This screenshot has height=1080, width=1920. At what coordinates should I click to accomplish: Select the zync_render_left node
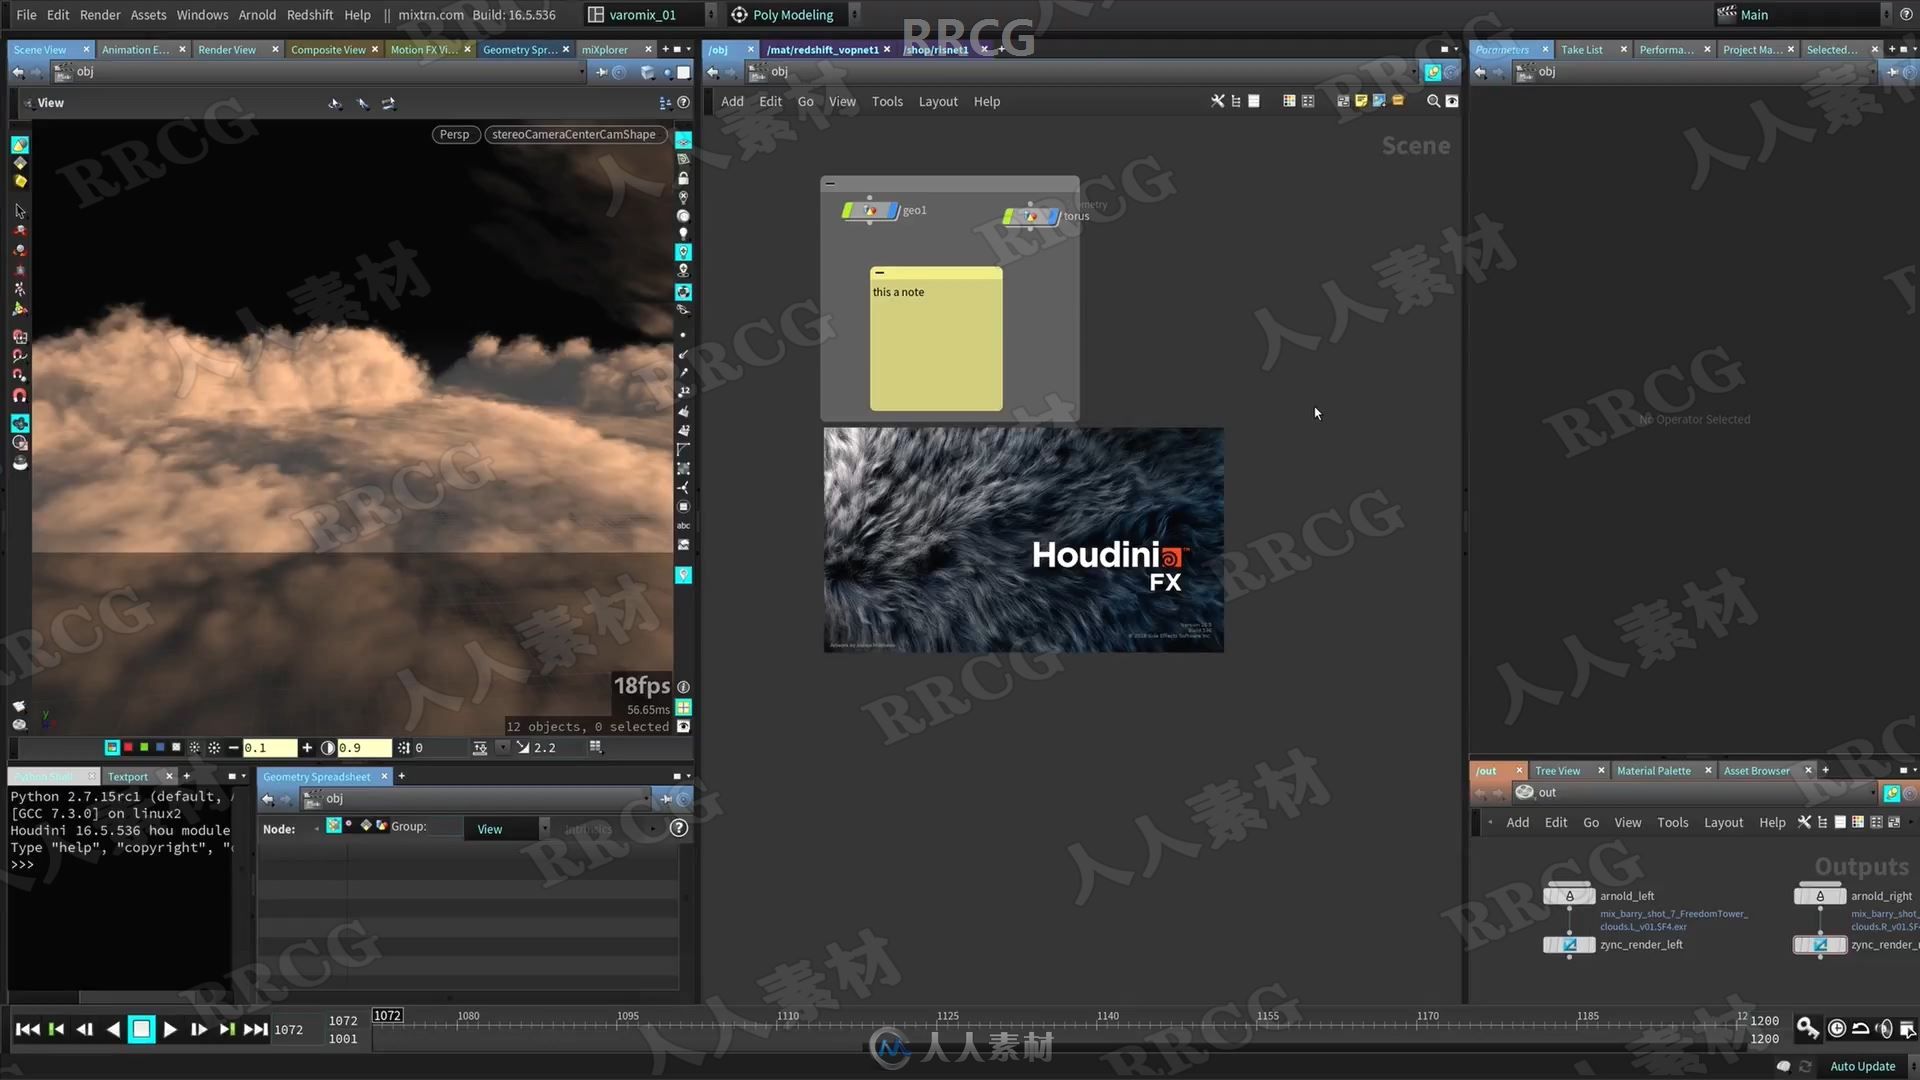pos(1569,945)
